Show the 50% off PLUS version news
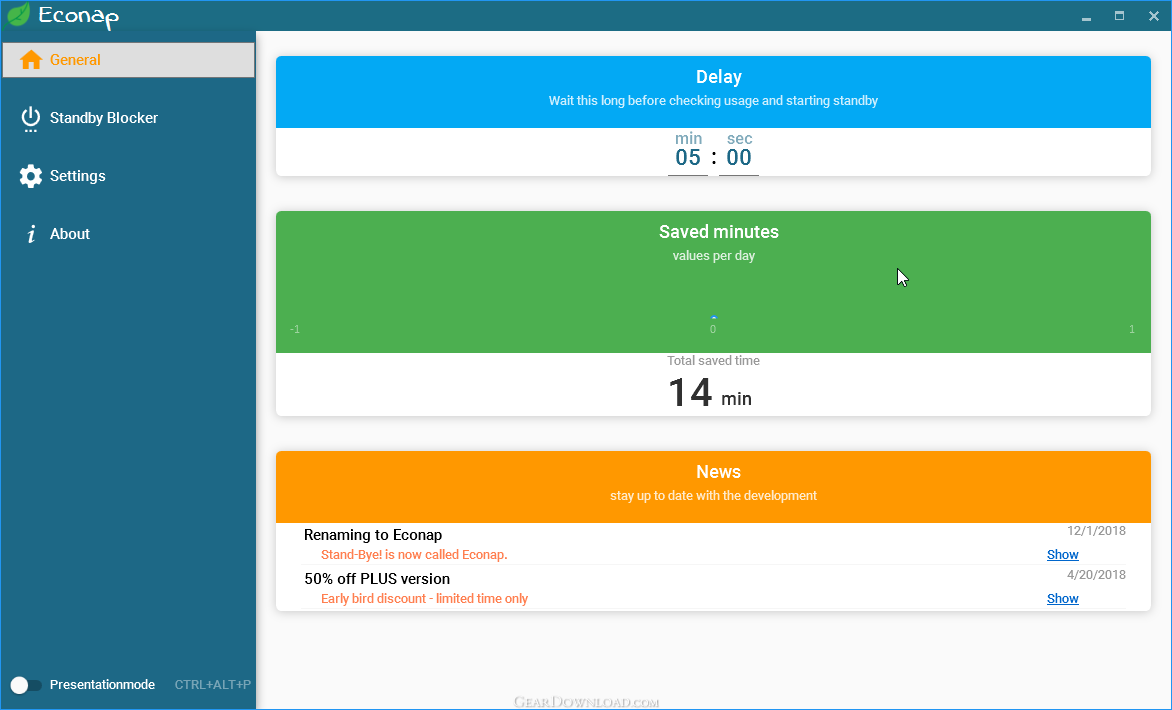 (1062, 599)
